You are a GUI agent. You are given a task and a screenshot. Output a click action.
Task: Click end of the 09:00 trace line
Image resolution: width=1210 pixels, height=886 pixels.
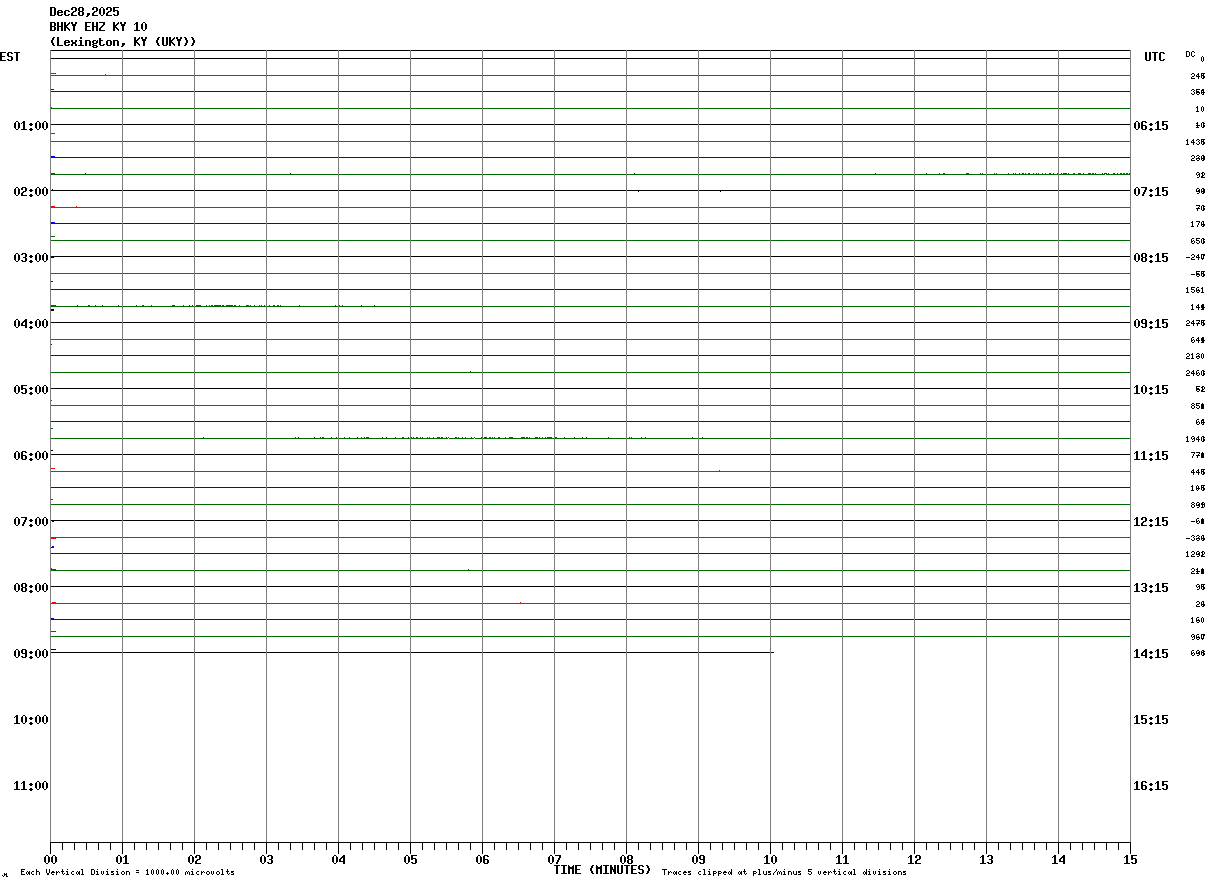(x=773, y=653)
